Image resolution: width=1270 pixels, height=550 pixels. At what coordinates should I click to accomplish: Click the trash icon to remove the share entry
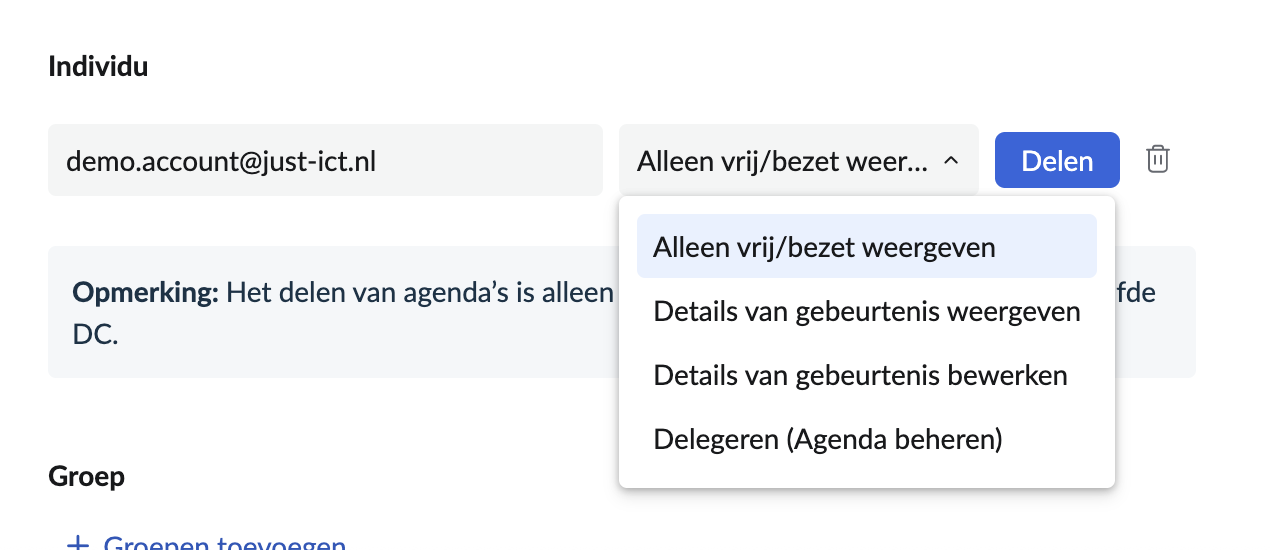1157,159
